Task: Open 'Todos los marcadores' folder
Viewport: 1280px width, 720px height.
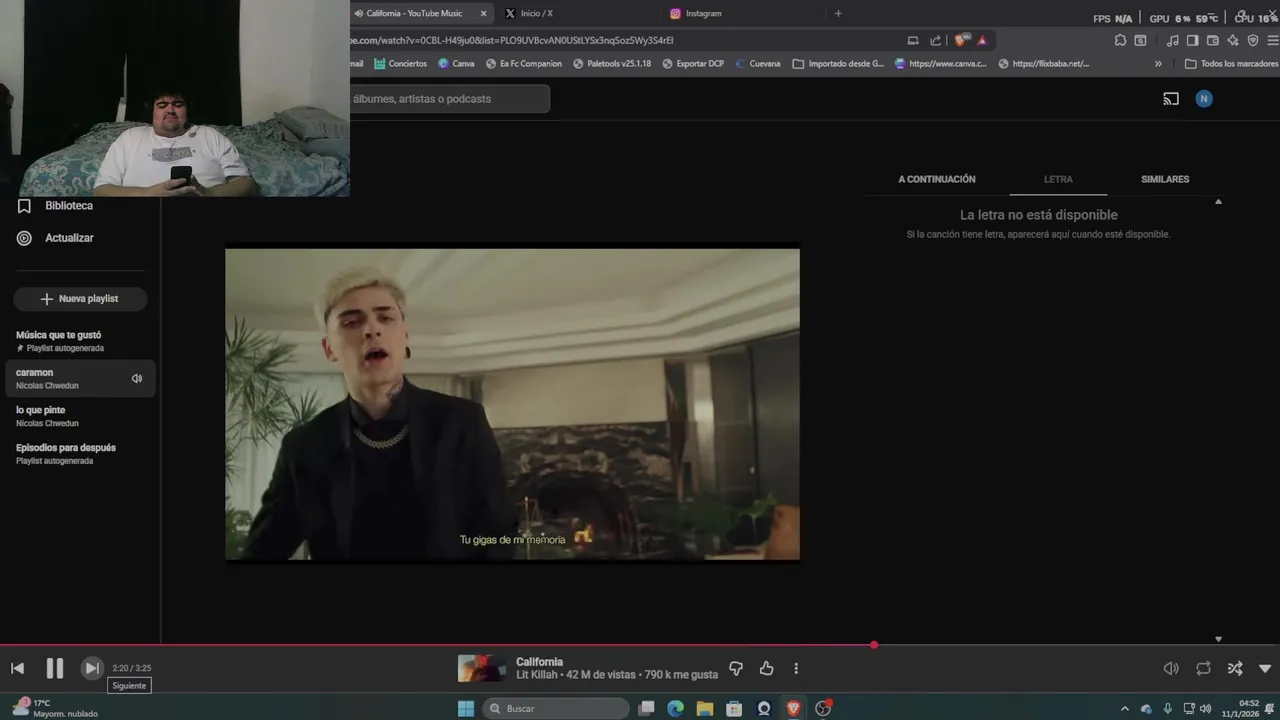Action: (1231, 63)
